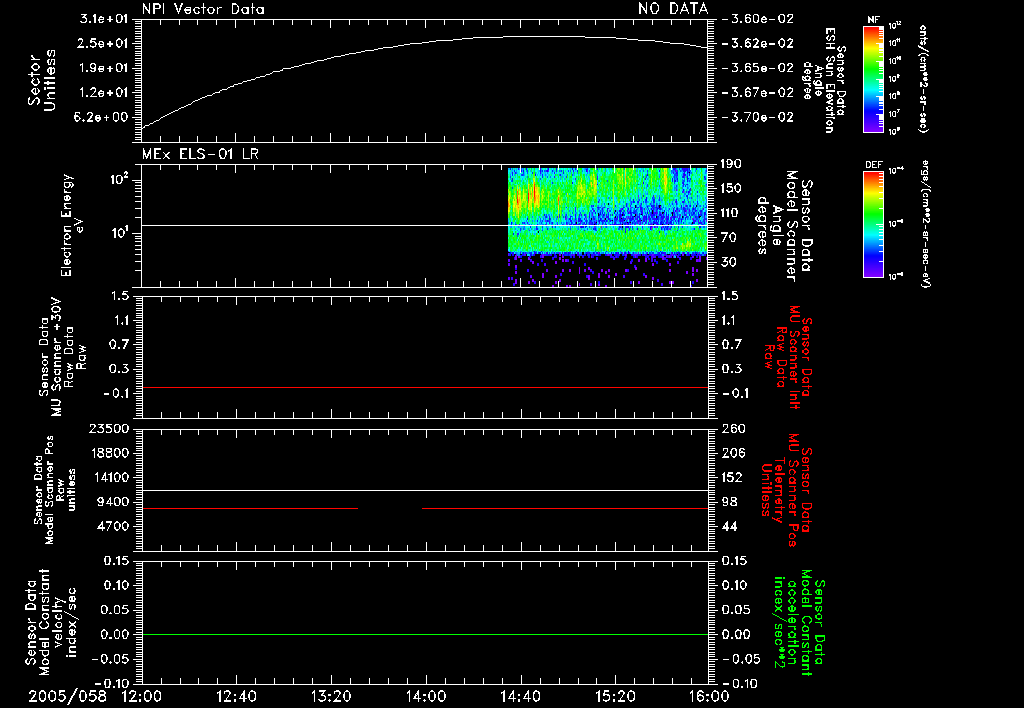The height and width of the screenshot is (708, 1024).
Task: Click the 23500 scanner position tick
Action: 109,429
